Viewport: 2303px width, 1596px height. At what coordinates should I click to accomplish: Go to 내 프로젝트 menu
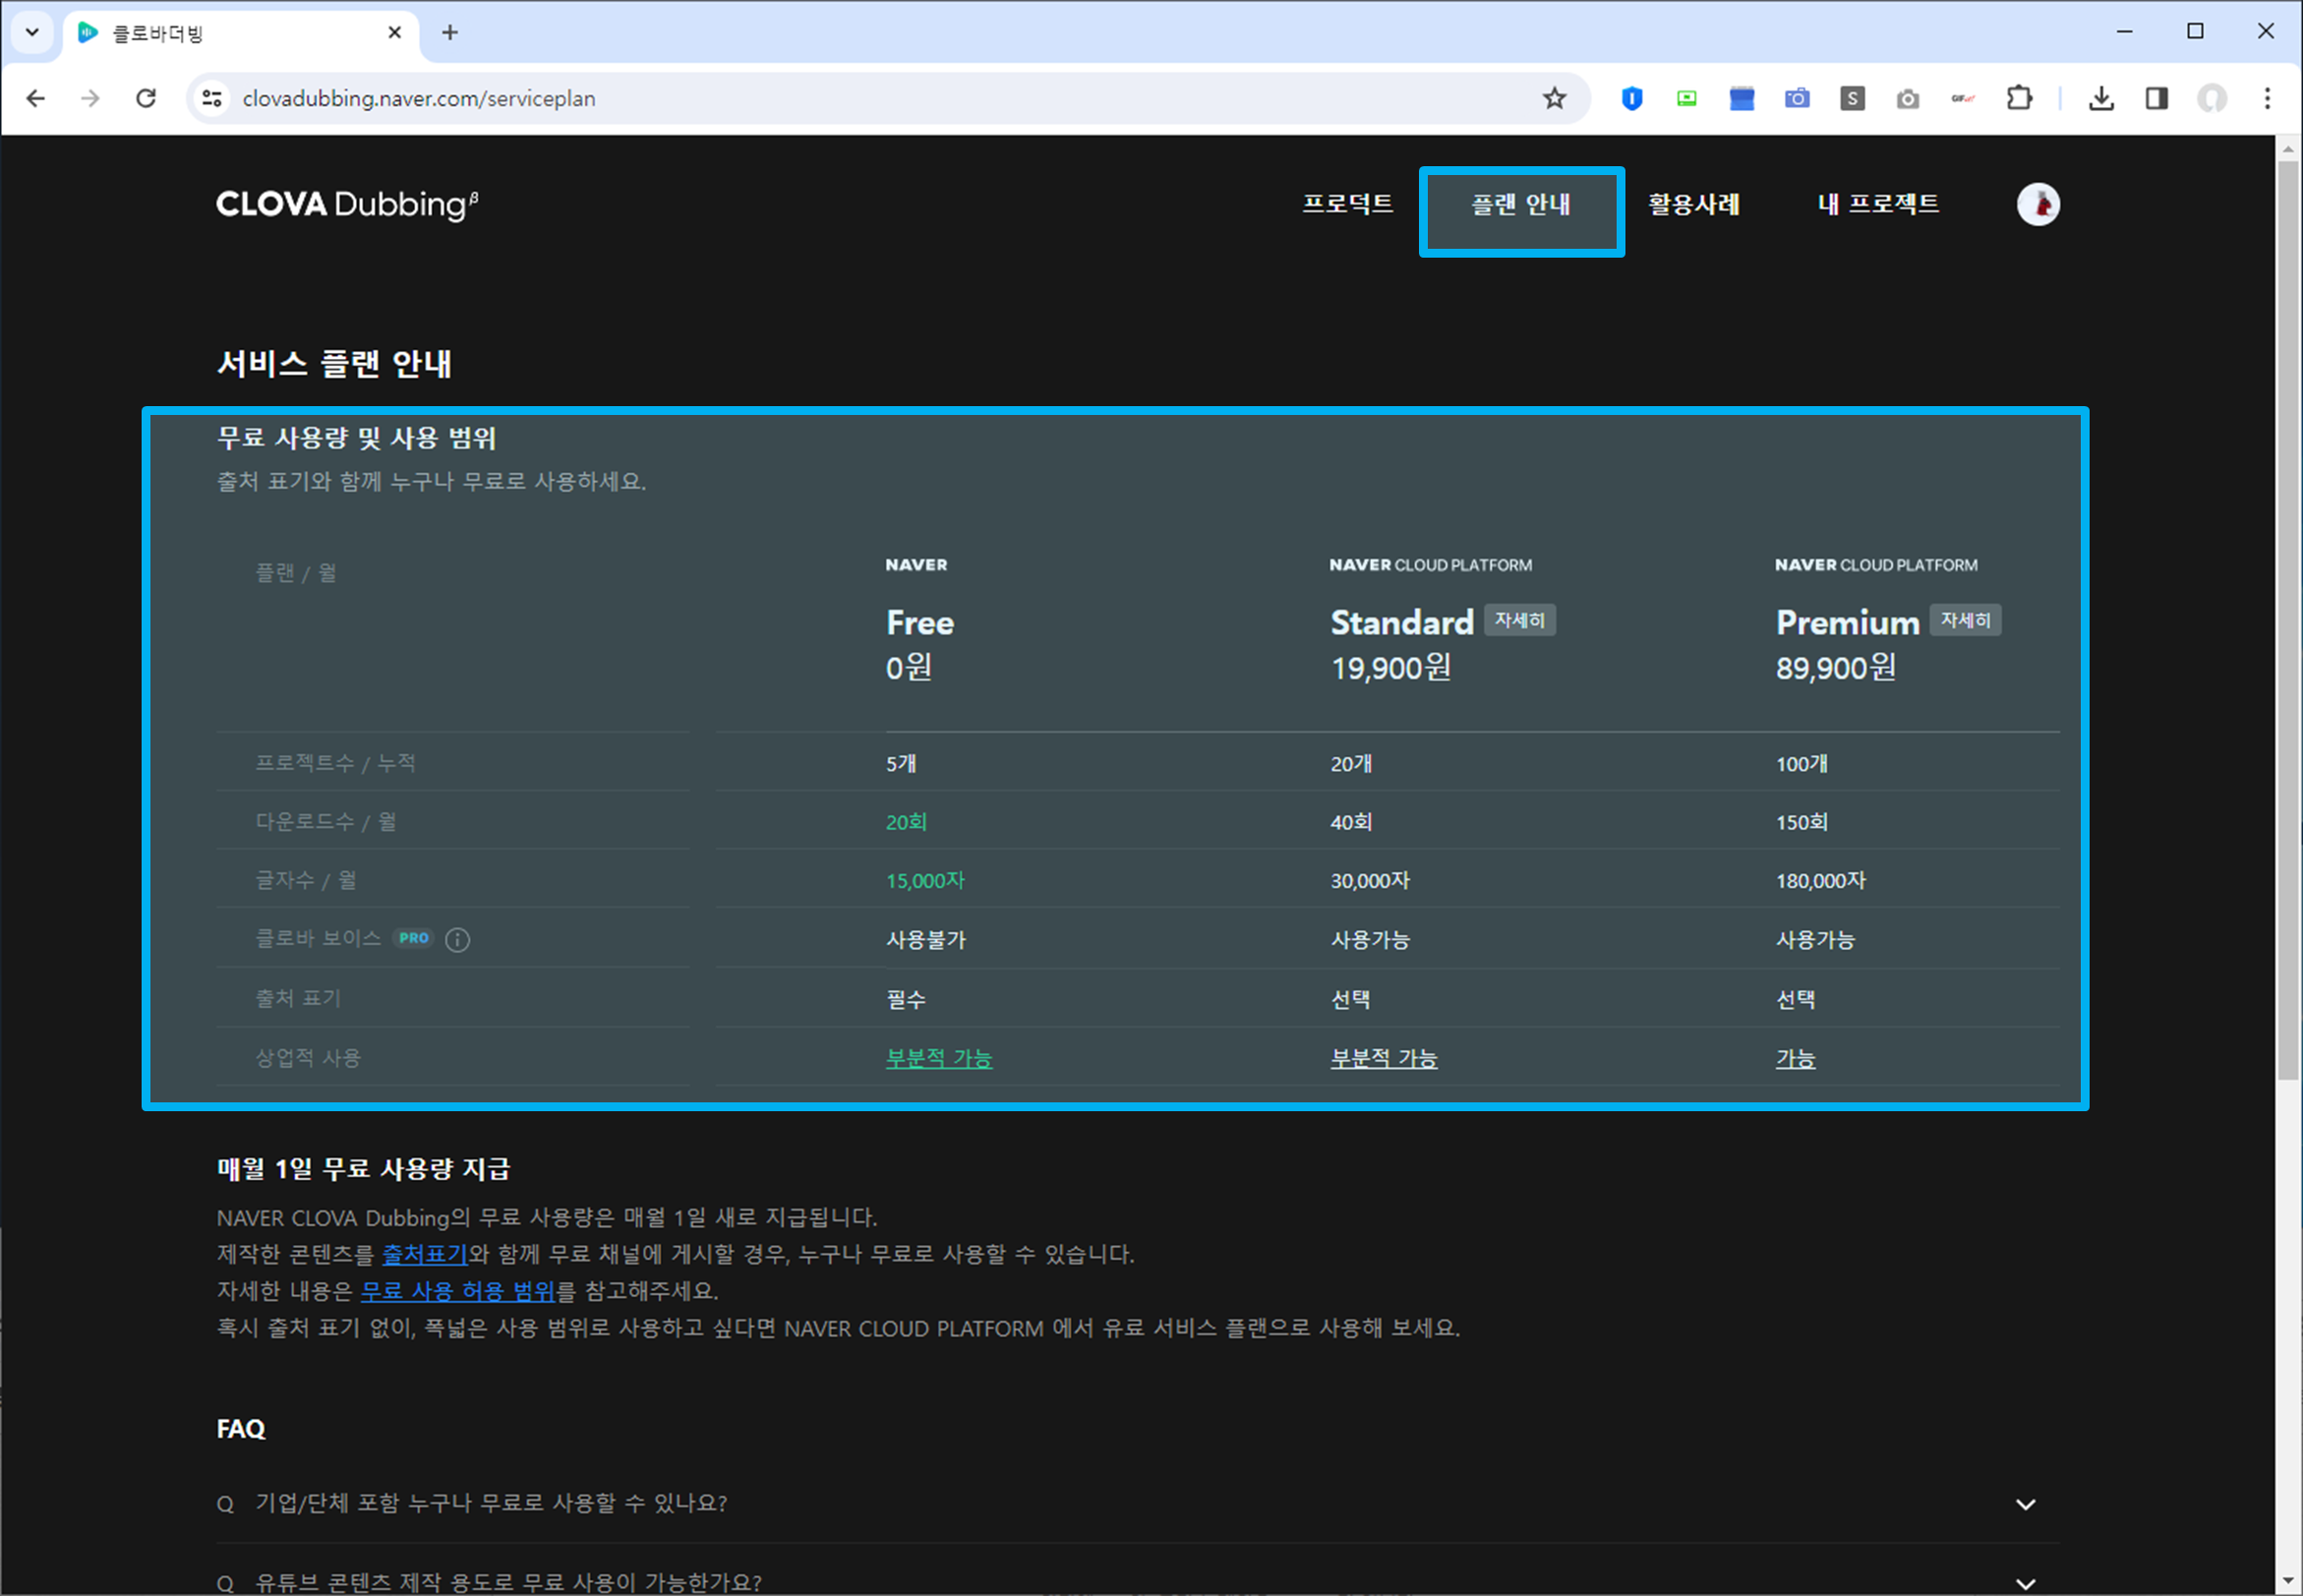1877,205
